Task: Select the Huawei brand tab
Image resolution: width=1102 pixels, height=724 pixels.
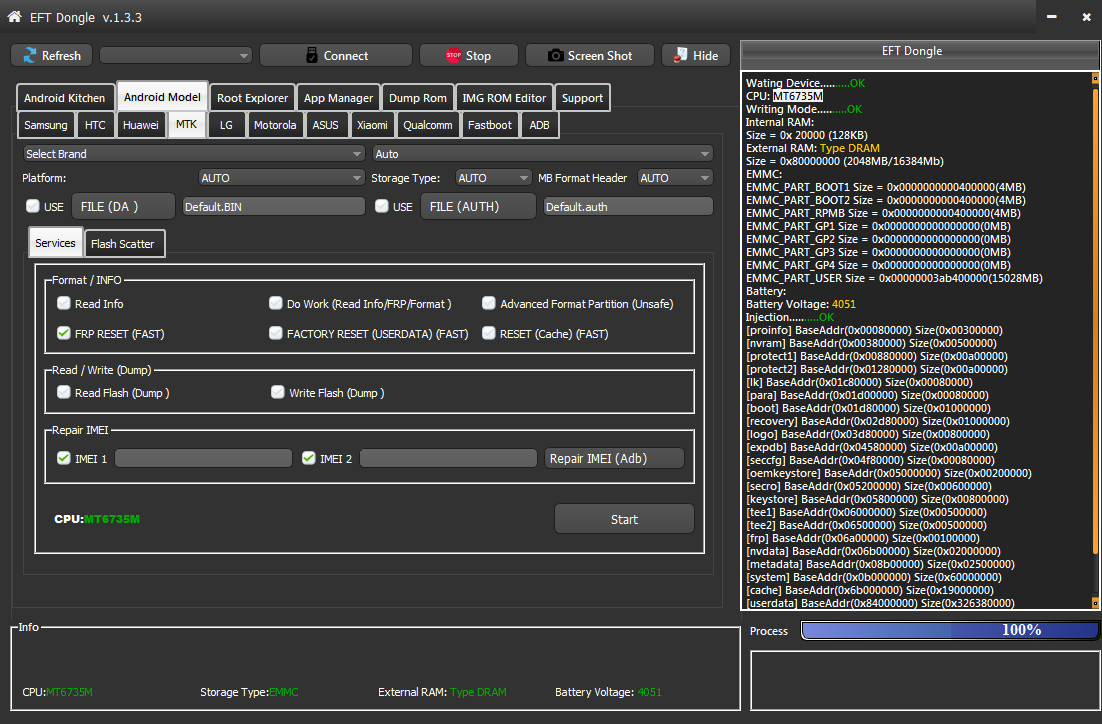Action: 141,125
